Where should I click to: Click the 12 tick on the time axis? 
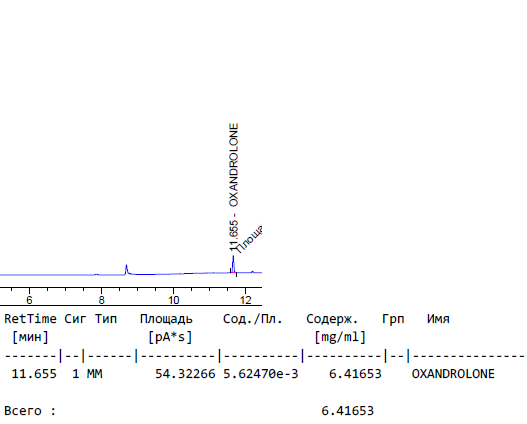tap(246, 300)
